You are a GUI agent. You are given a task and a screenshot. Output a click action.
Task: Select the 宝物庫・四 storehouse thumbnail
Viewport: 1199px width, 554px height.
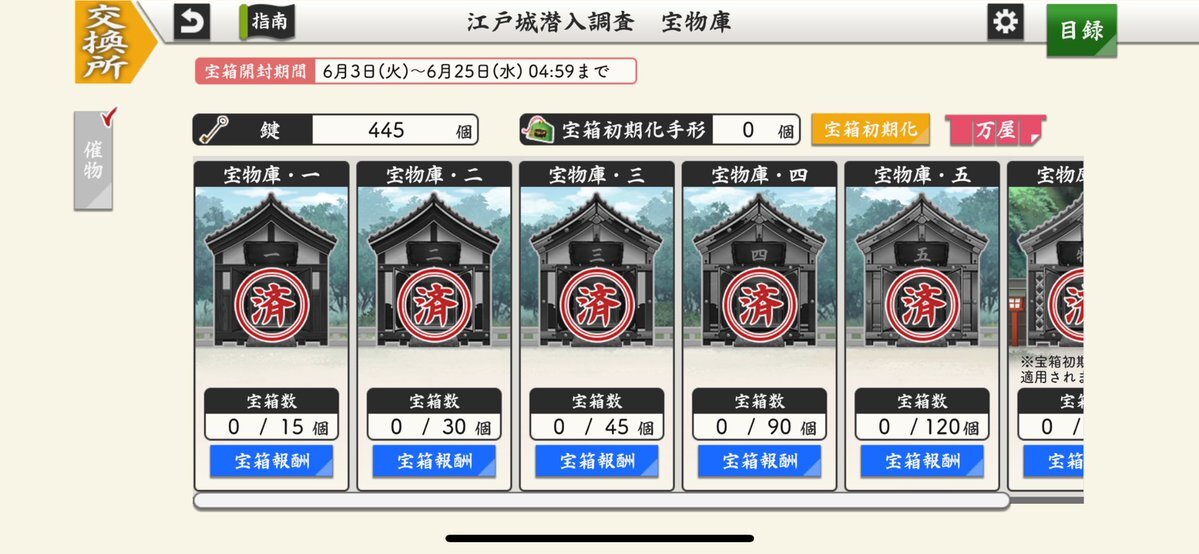point(759,268)
